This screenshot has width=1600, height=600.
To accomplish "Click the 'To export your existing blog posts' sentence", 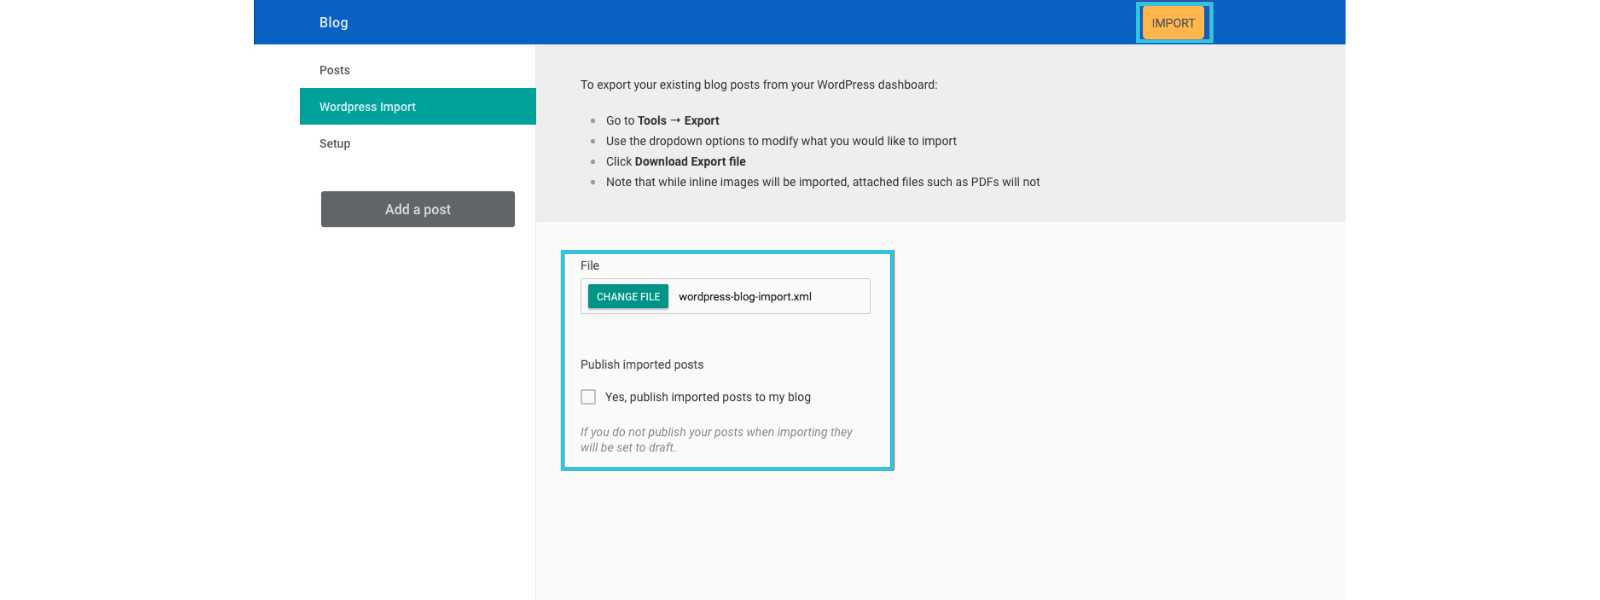I will click(759, 85).
